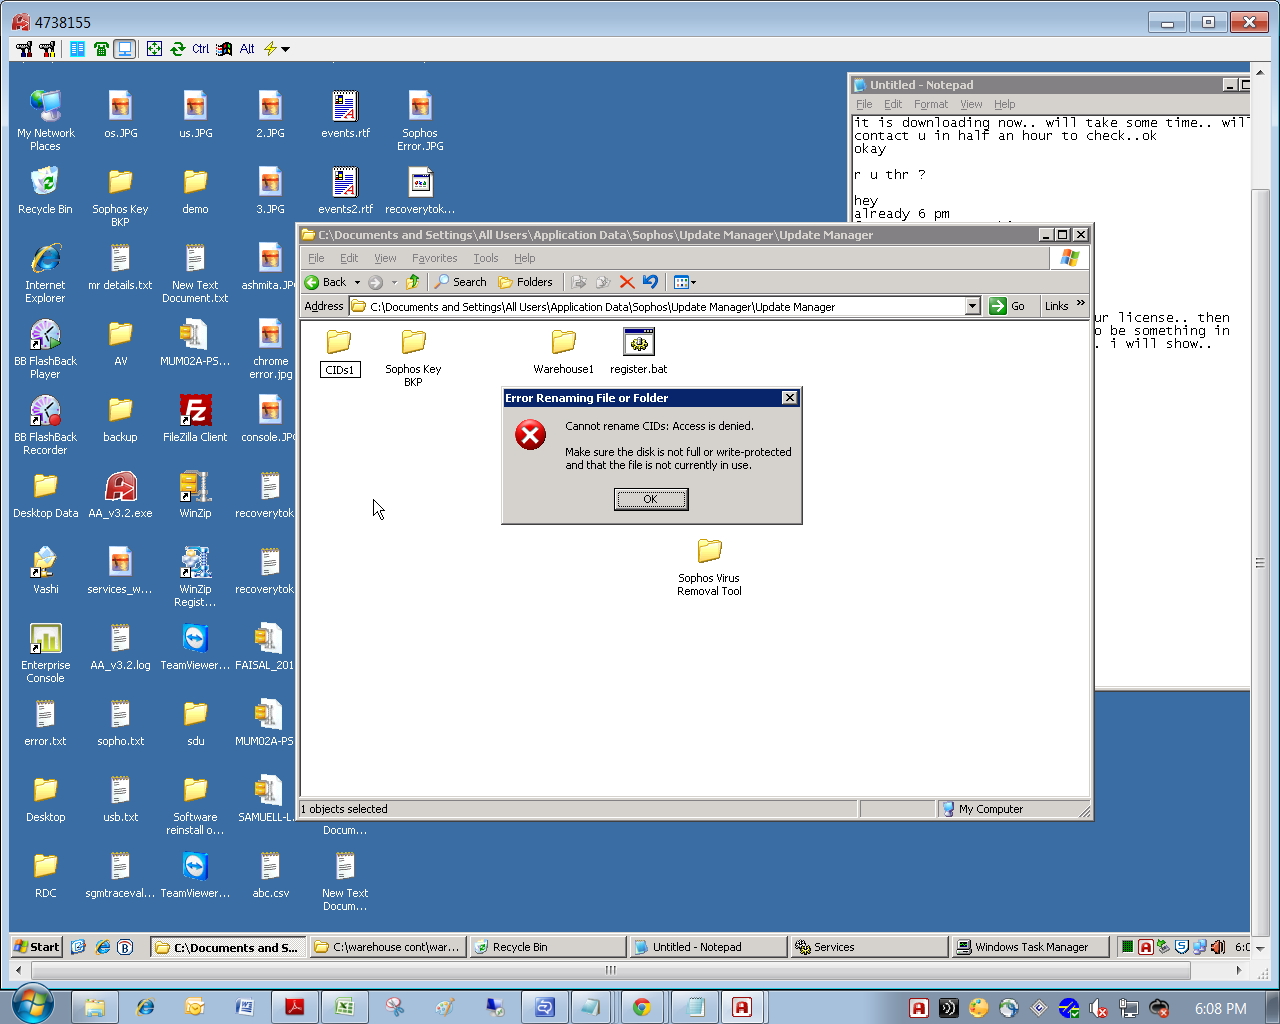Switch to Untitled - Notepad taskbar item
The width and height of the screenshot is (1280, 1024).
point(708,947)
